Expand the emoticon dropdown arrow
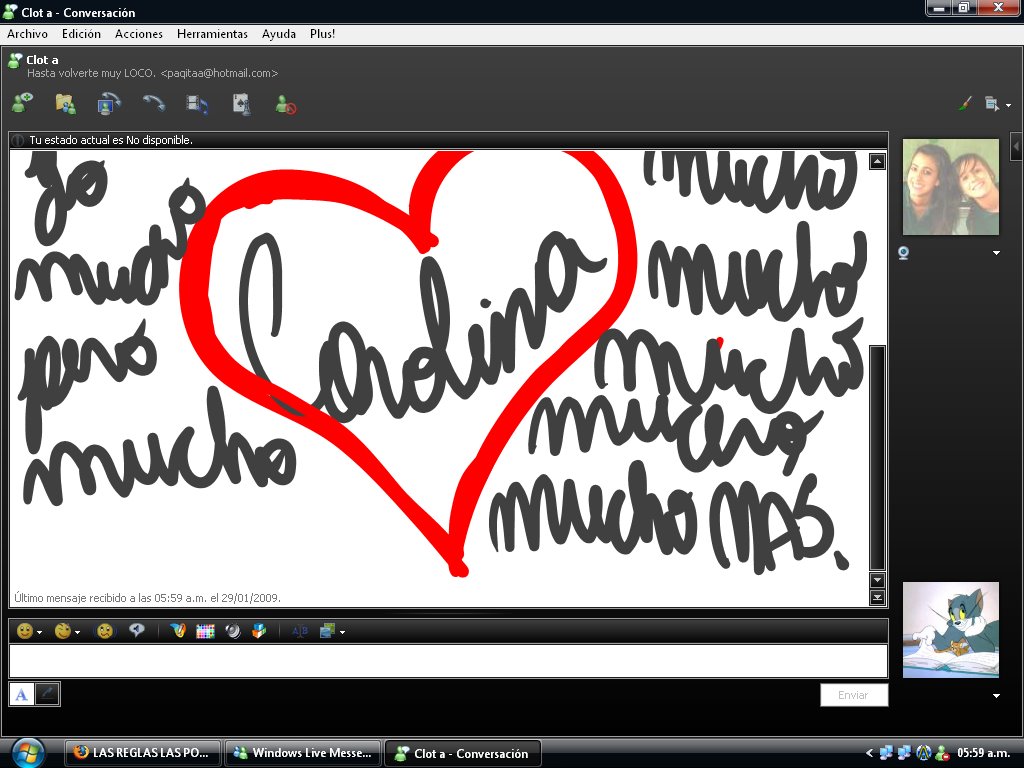The width and height of the screenshot is (1024, 768). coord(40,632)
